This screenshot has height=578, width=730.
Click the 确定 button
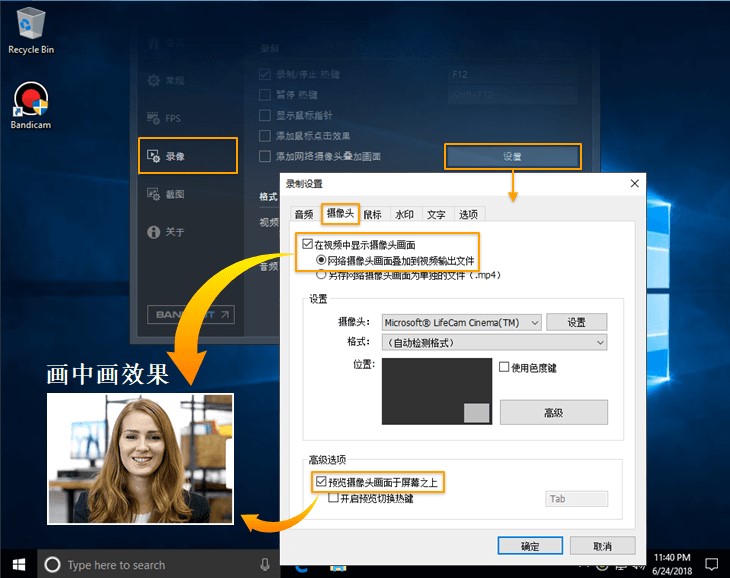(x=530, y=546)
